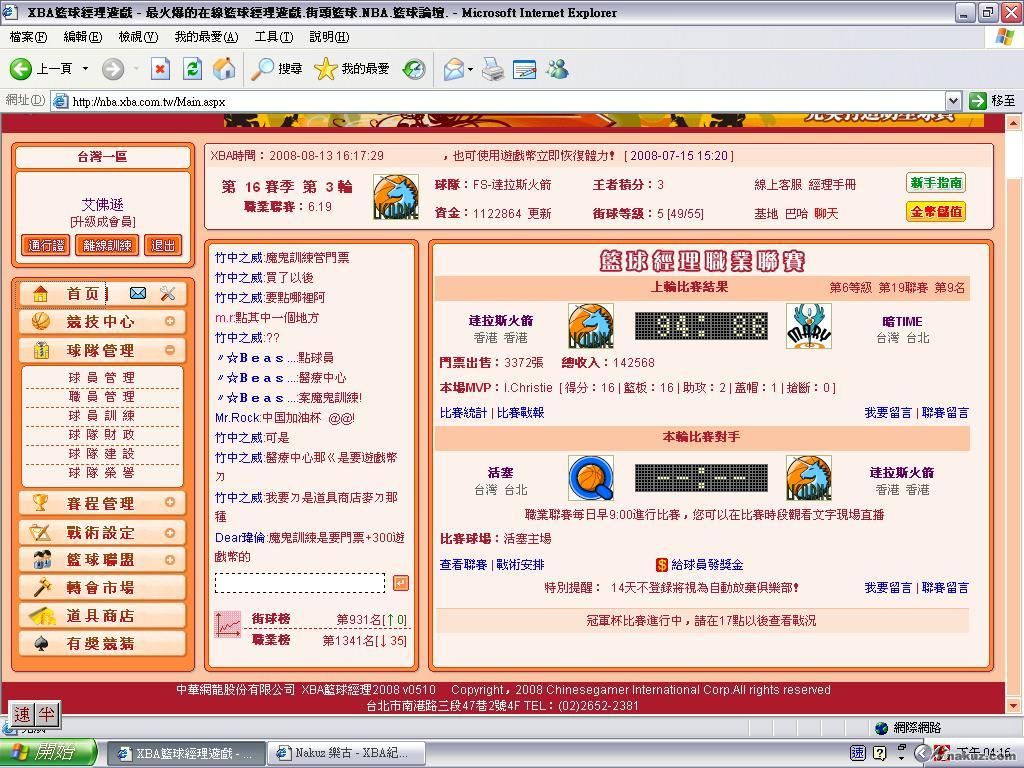Open the mailbox envelope icon in sidebar
Viewport: 1024px width, 768px height.
(x=138, y=293)
